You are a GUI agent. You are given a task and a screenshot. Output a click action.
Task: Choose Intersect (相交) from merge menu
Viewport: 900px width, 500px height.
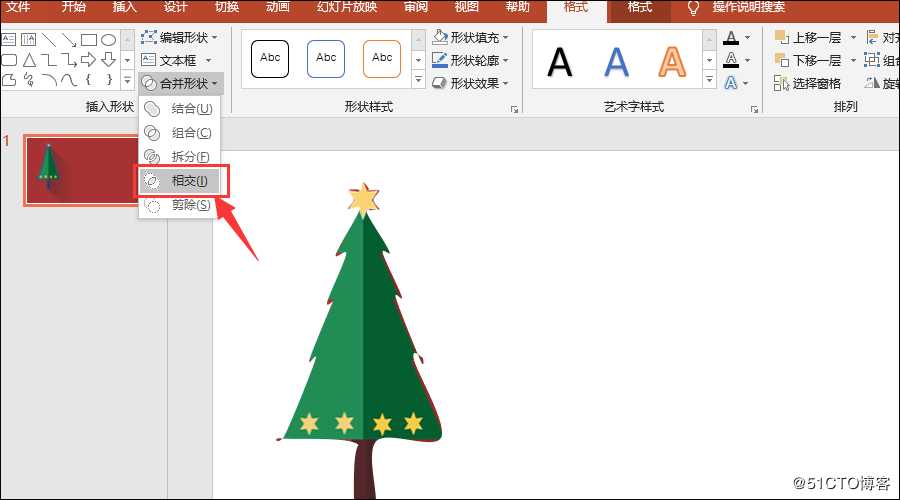tap(179, 181)
